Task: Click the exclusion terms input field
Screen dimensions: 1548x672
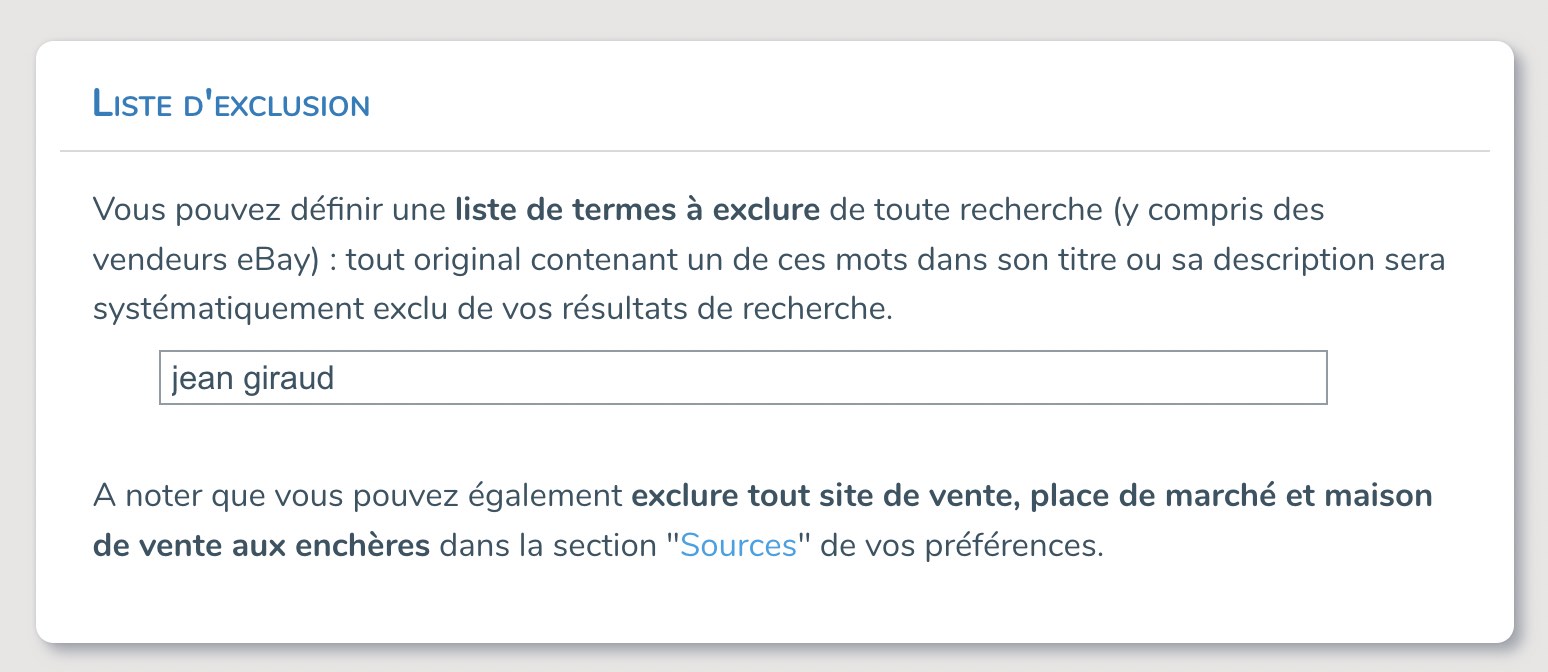Action: coord(742,378)
